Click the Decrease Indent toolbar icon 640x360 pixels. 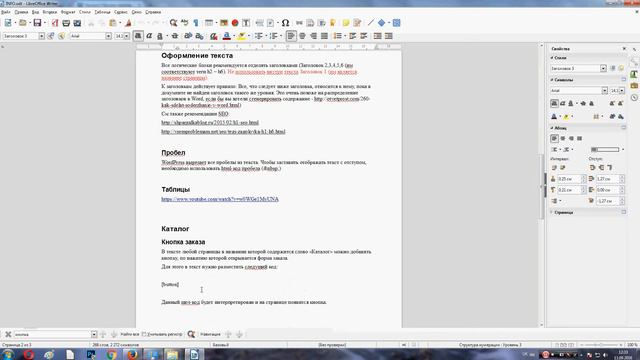tap(389, 36)
